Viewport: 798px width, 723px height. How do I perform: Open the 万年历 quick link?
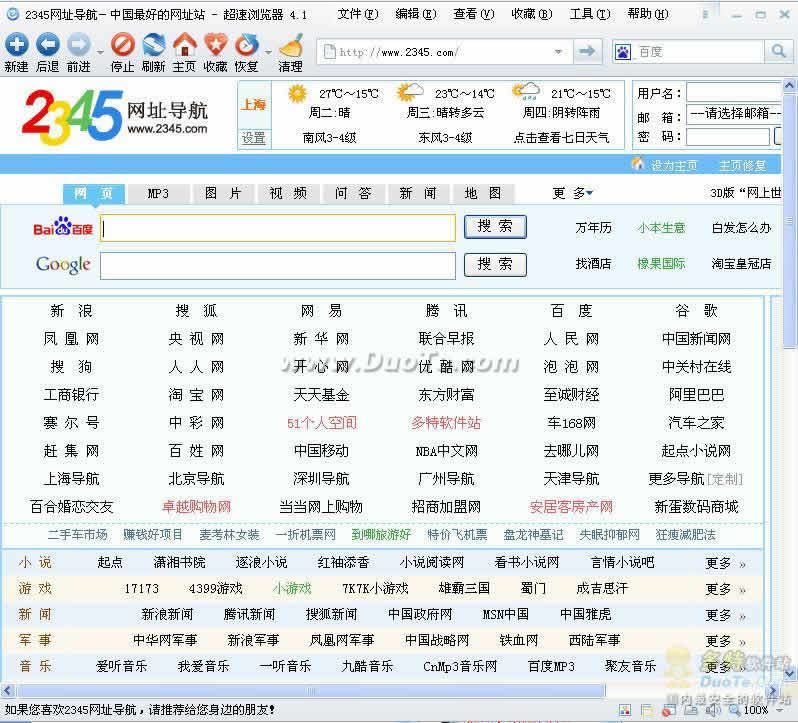[x=593, y=227]
